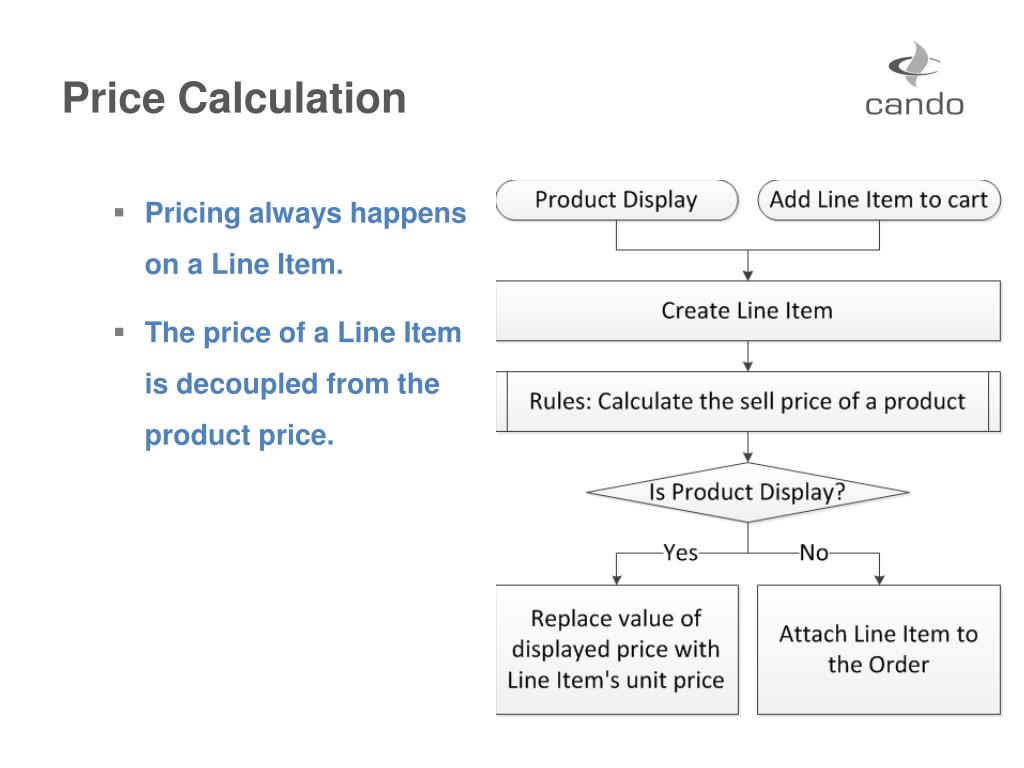Select the Attach Line Item to the Order box

(878, 649)
